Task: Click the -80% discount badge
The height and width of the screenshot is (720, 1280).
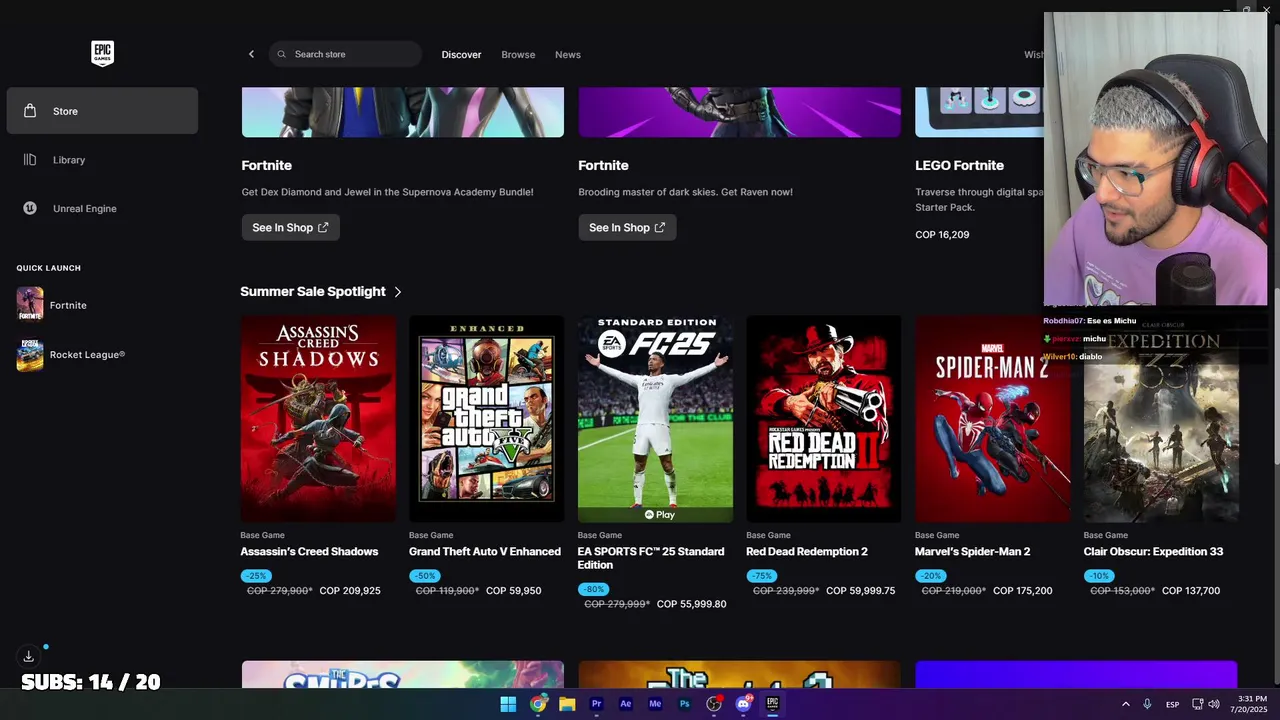Action: (594, 589)
